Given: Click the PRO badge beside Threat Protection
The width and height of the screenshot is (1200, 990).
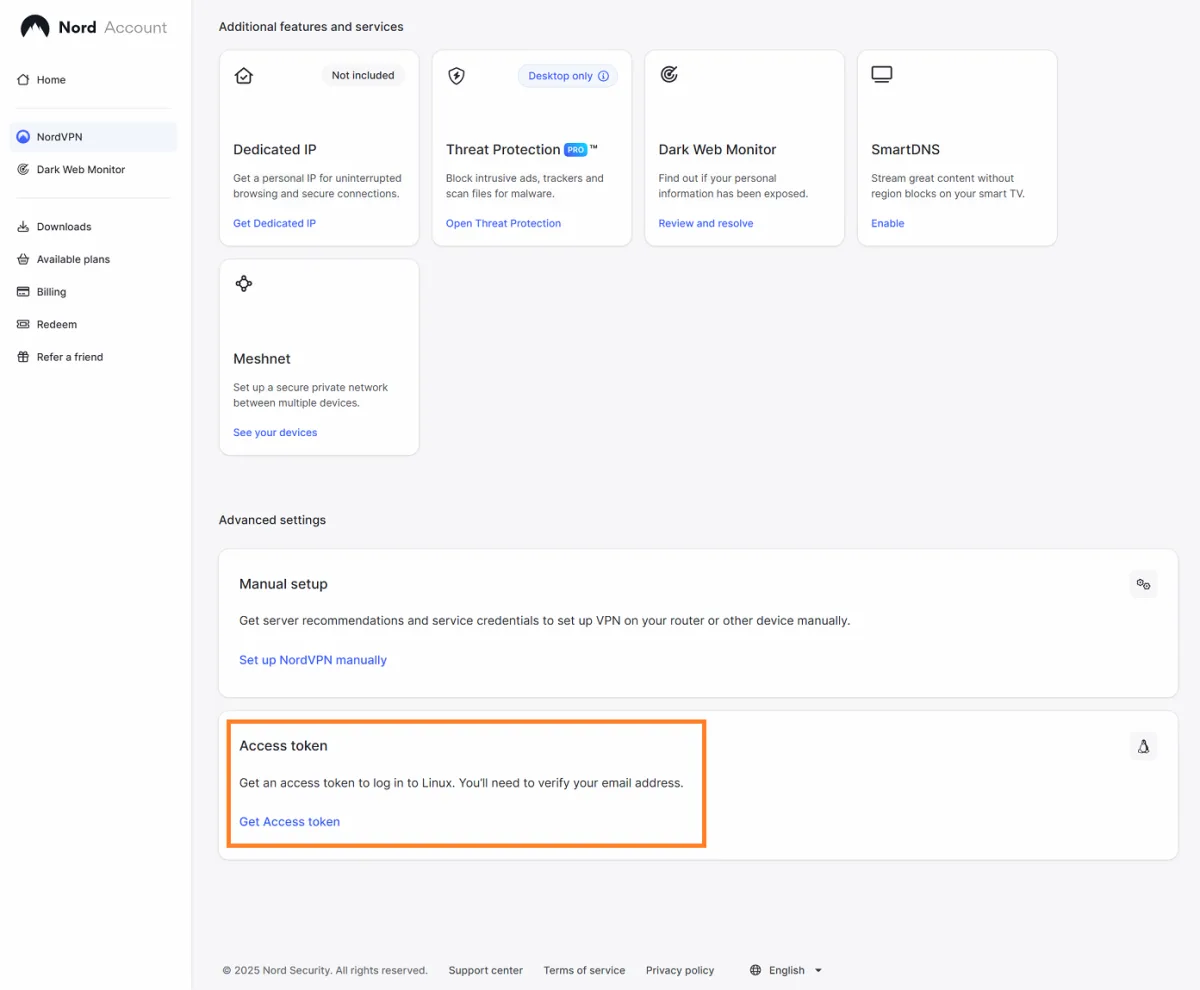Looking at the screenshot, I should (x=575, y=149).
